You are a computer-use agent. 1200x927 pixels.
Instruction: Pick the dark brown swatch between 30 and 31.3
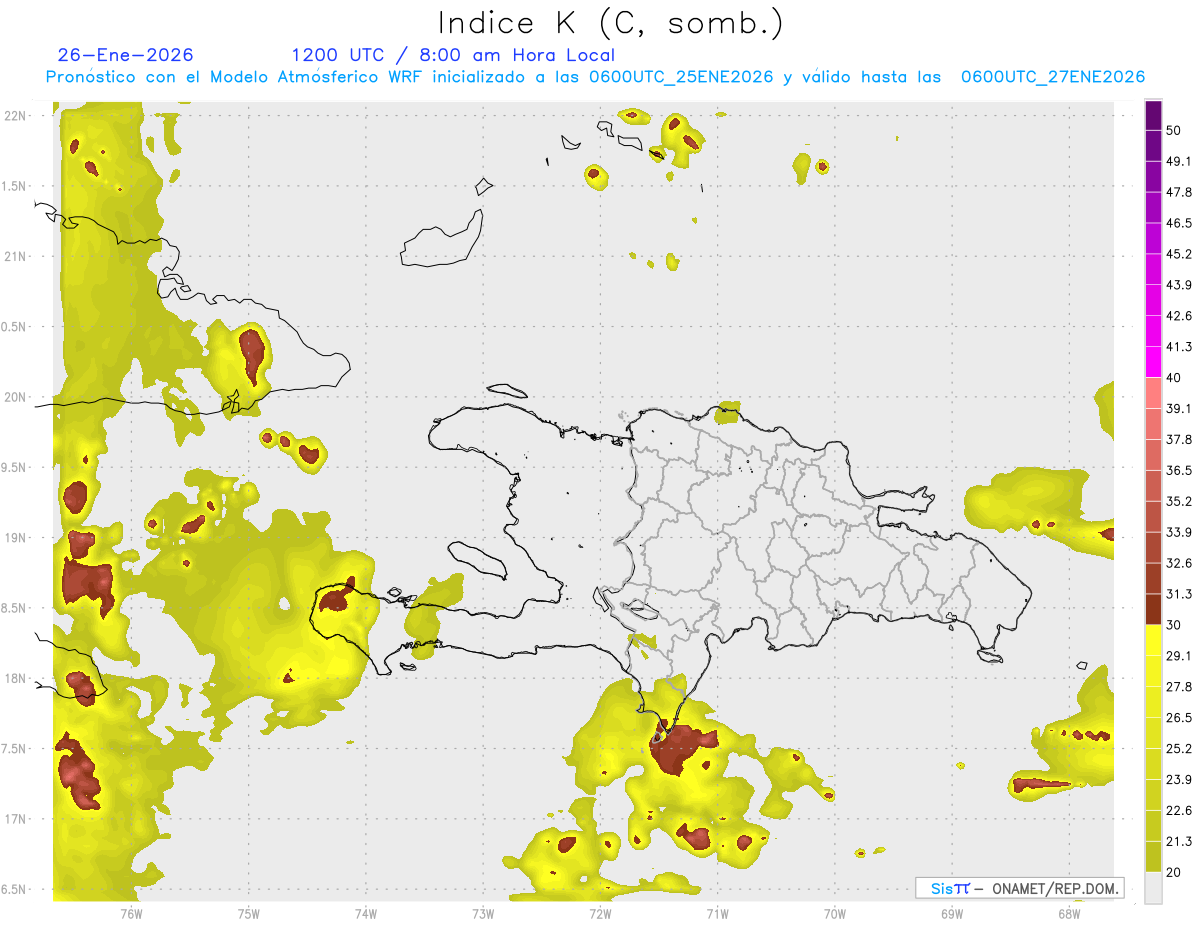tap(1154, 609)
